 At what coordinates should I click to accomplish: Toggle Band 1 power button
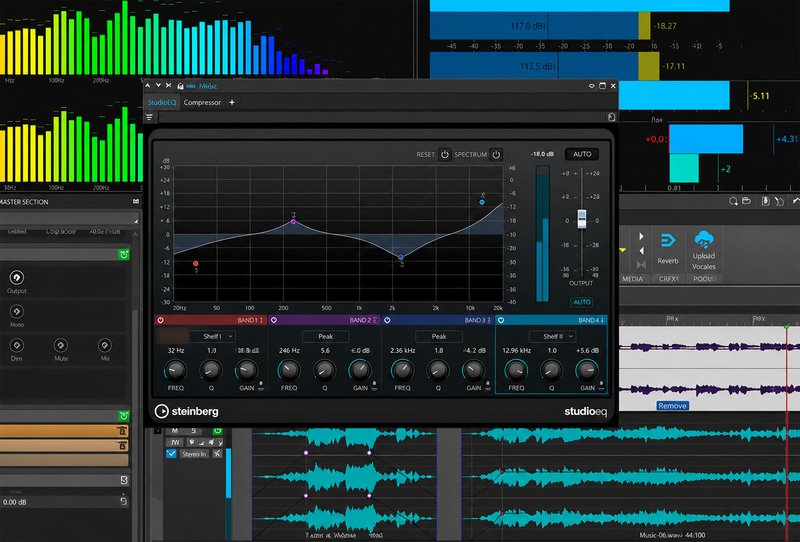(161, 320)
